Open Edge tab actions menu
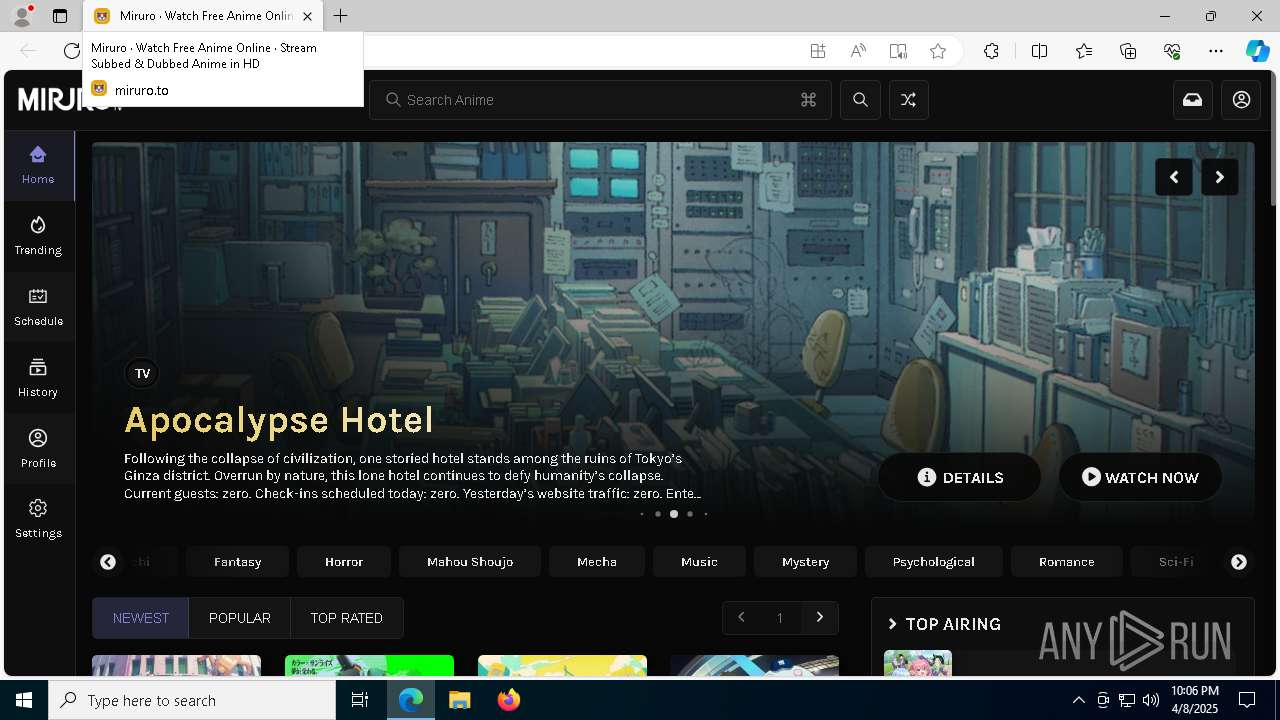This screenshot has width=1280, height=720. [60, 16]
